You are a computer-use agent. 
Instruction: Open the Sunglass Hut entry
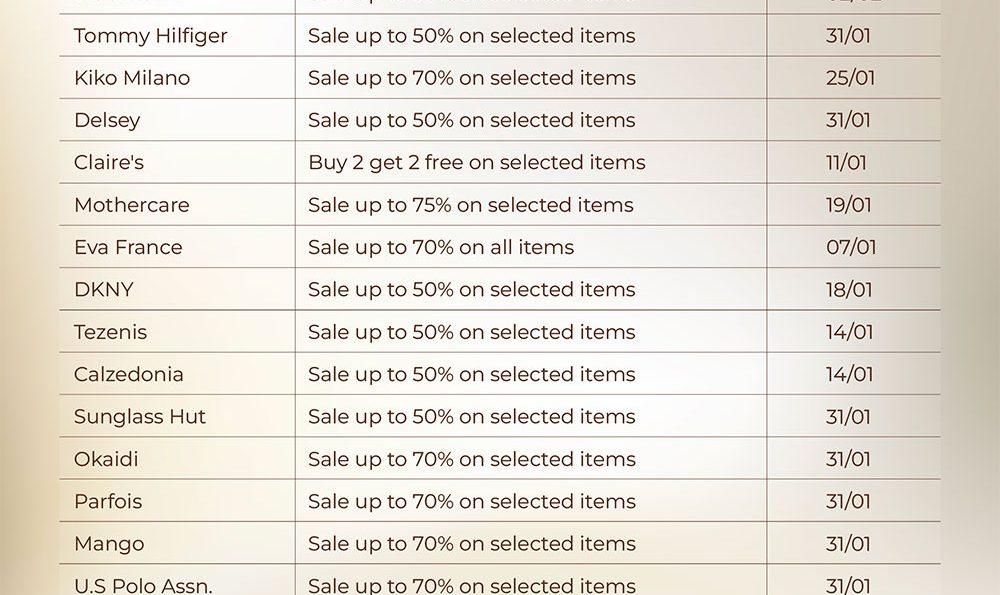click(140, 417)
